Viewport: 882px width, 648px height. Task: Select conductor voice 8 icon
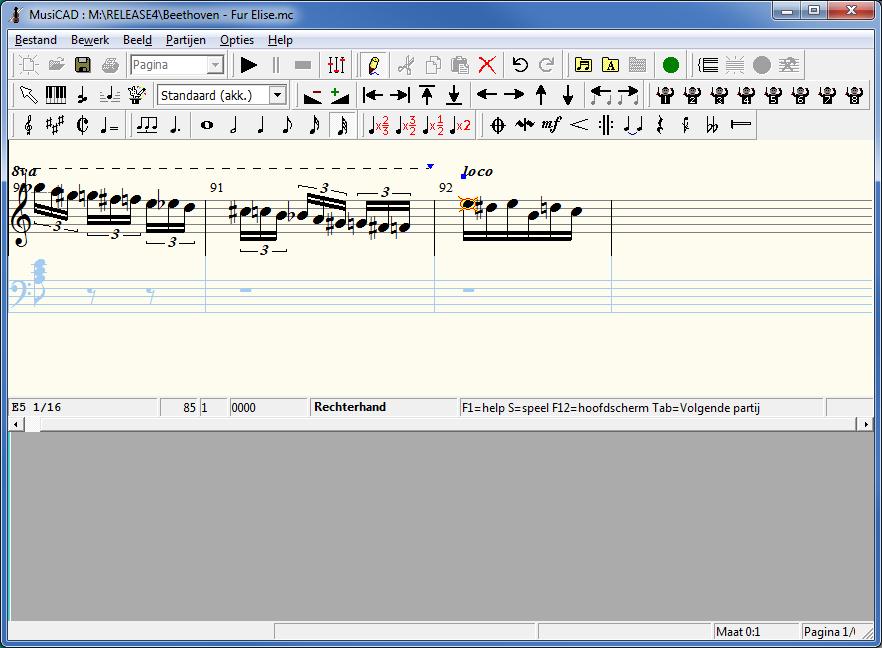tap(854, 94)
